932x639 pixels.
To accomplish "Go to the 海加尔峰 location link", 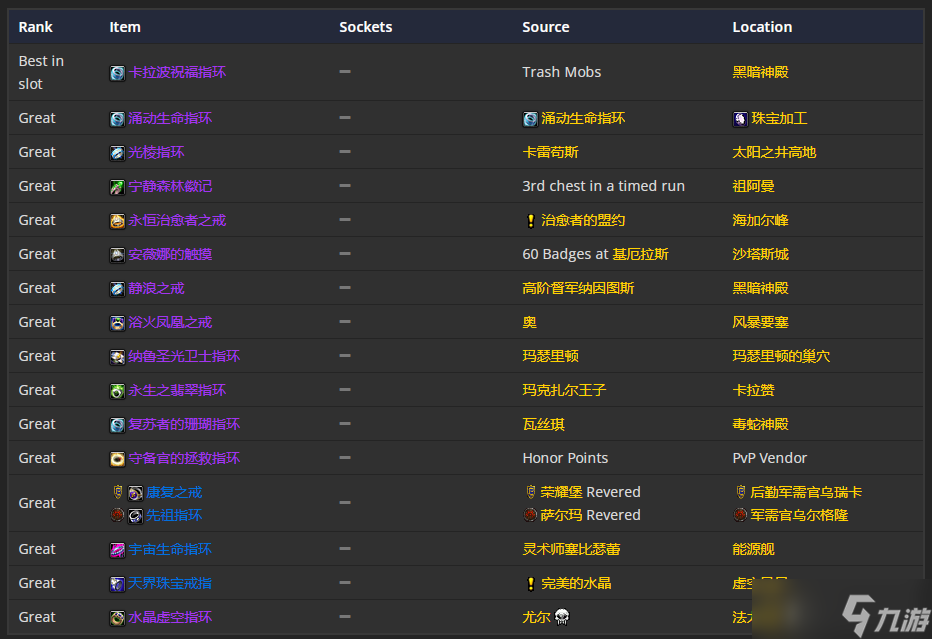I will [760, 221].
